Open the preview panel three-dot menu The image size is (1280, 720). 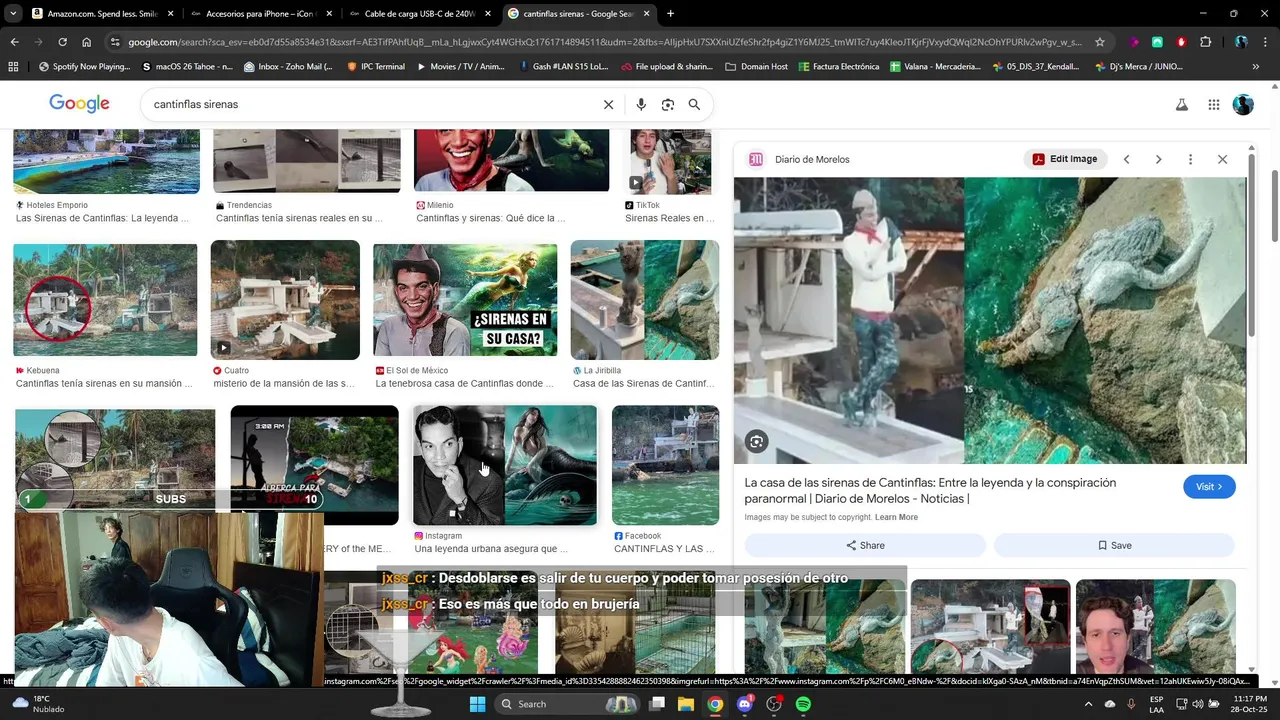pyautogui.click(x=1190, y=159)
